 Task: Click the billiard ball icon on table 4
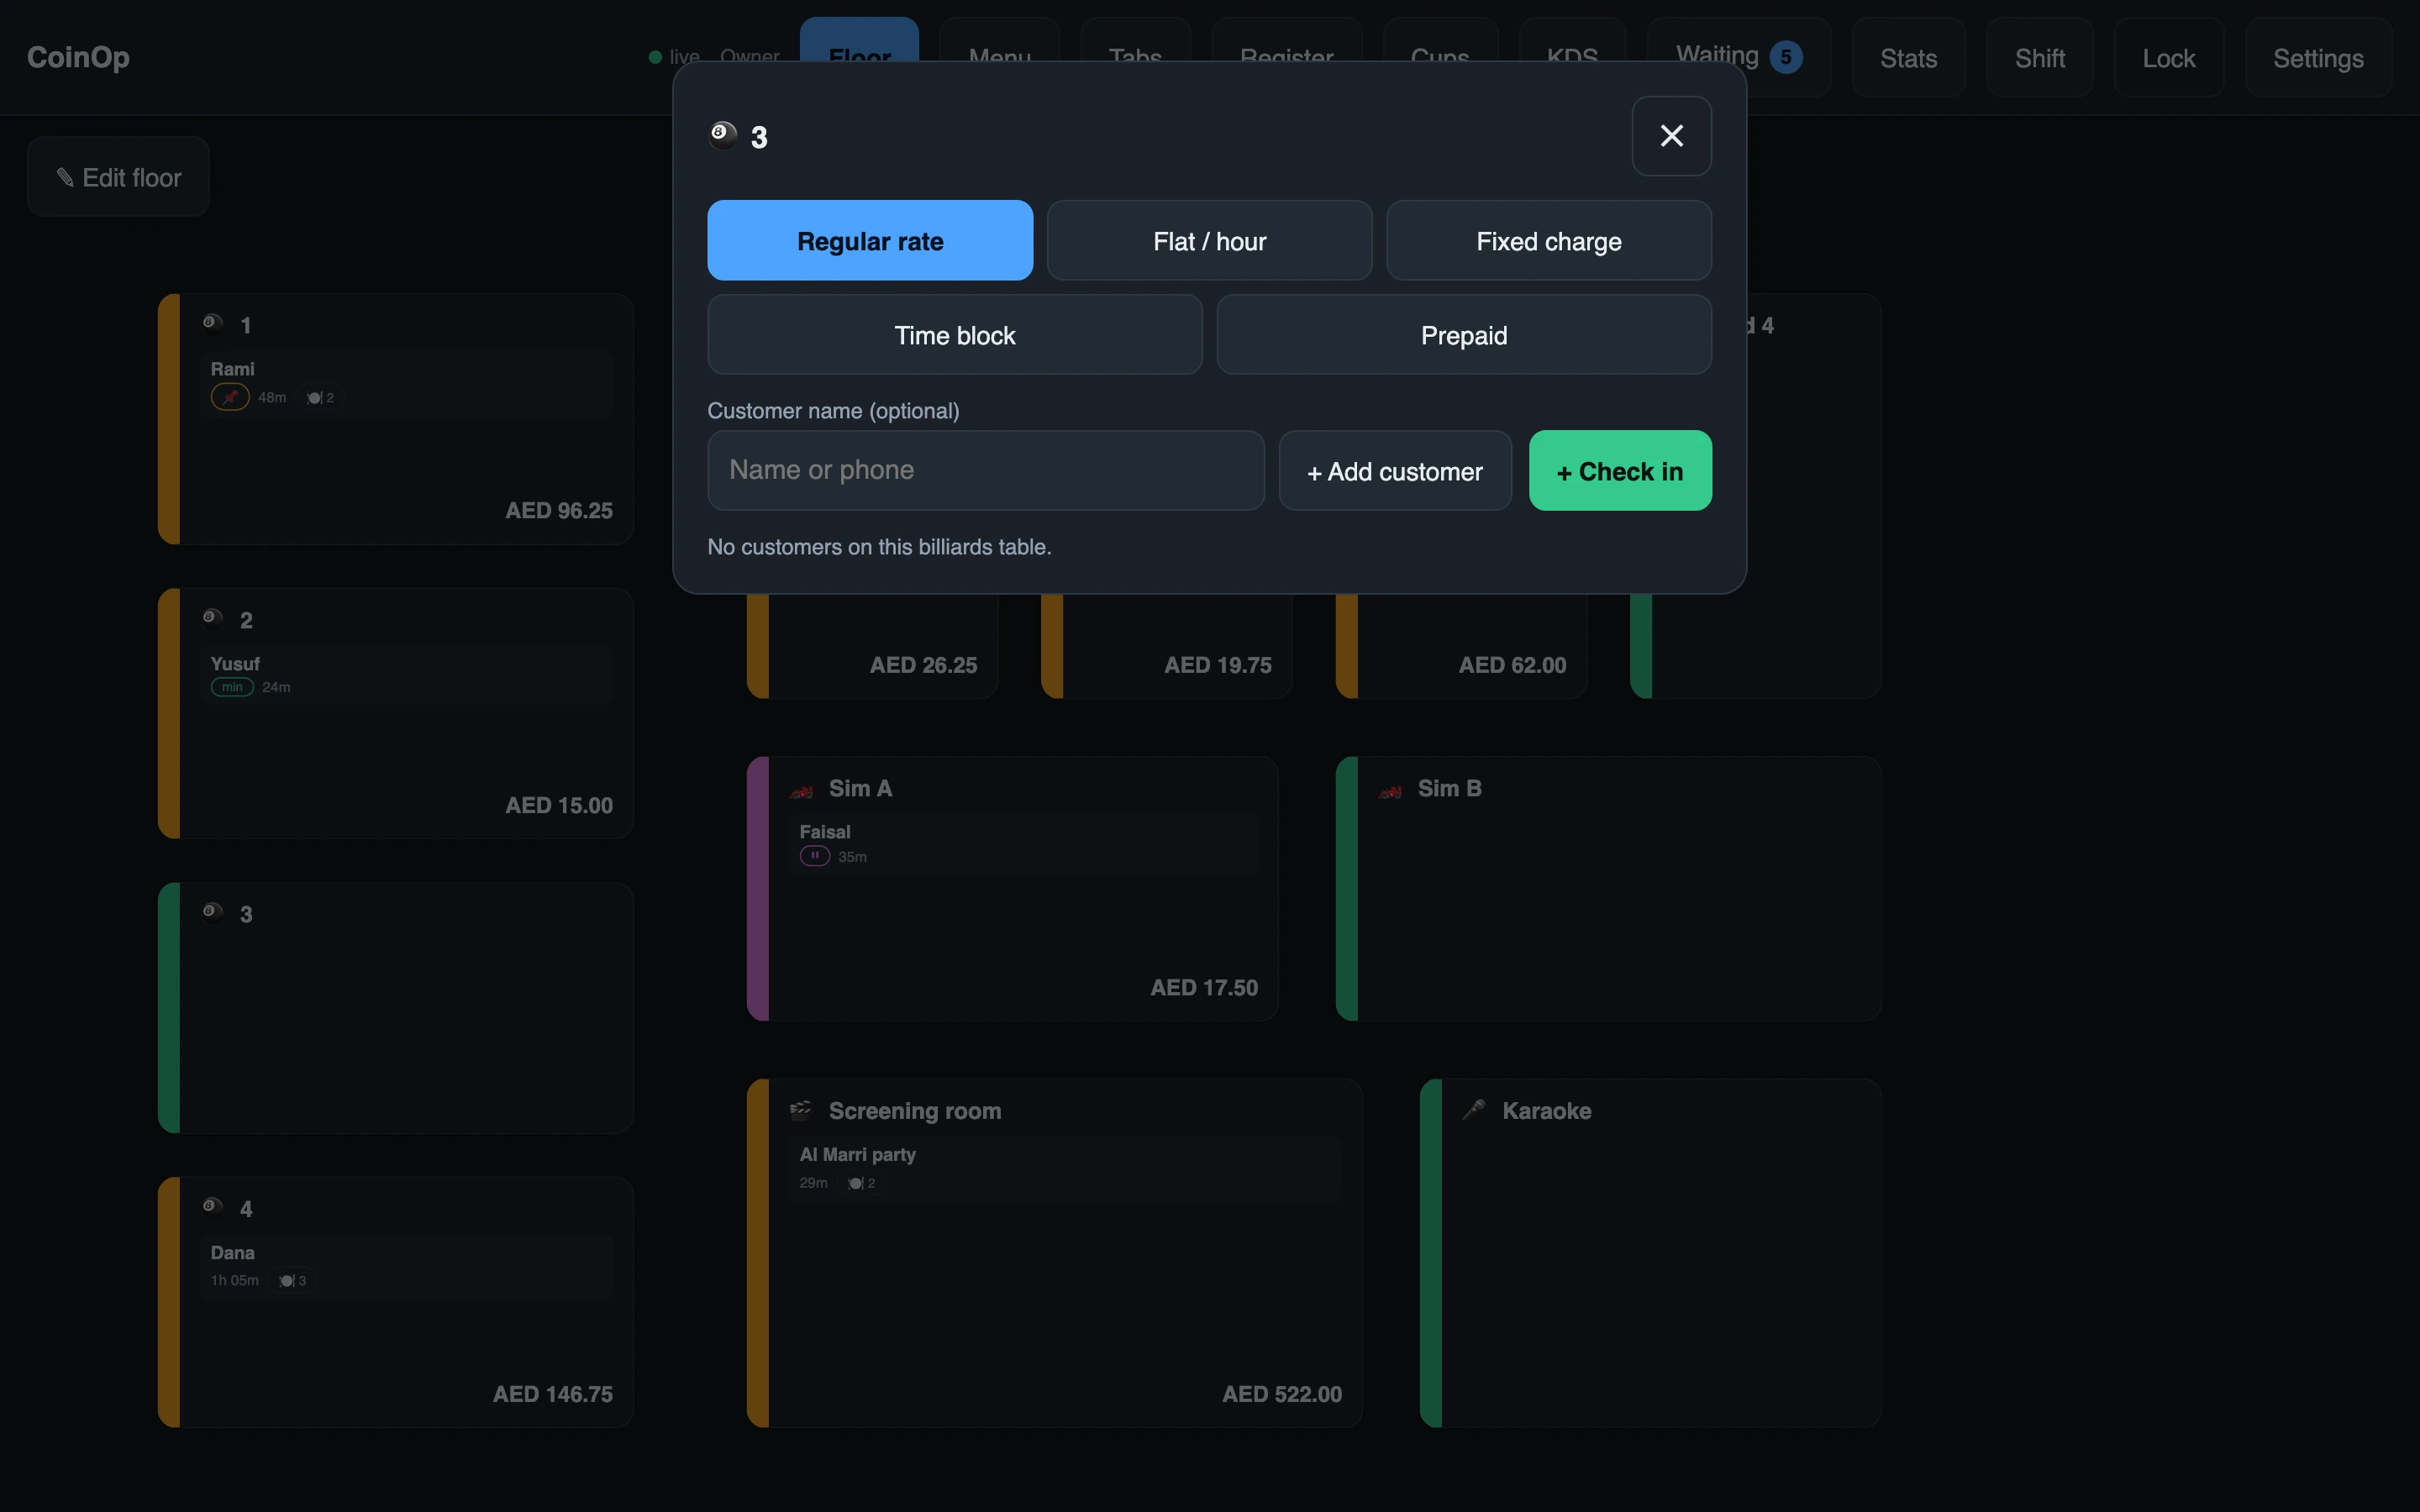coord(212,1206)
